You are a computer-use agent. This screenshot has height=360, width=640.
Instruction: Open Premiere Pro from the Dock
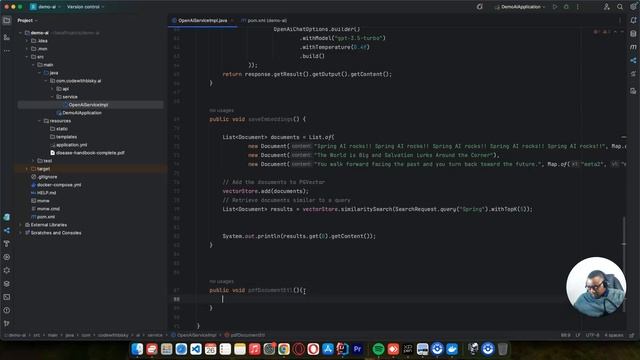(358, 349)
